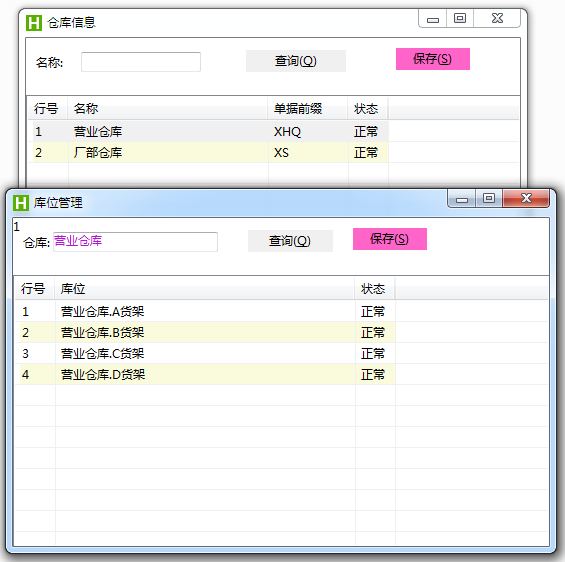Screen dimensions: 565x562
Task: Minimize the 库位管理 window
Action: coord(462,199)
